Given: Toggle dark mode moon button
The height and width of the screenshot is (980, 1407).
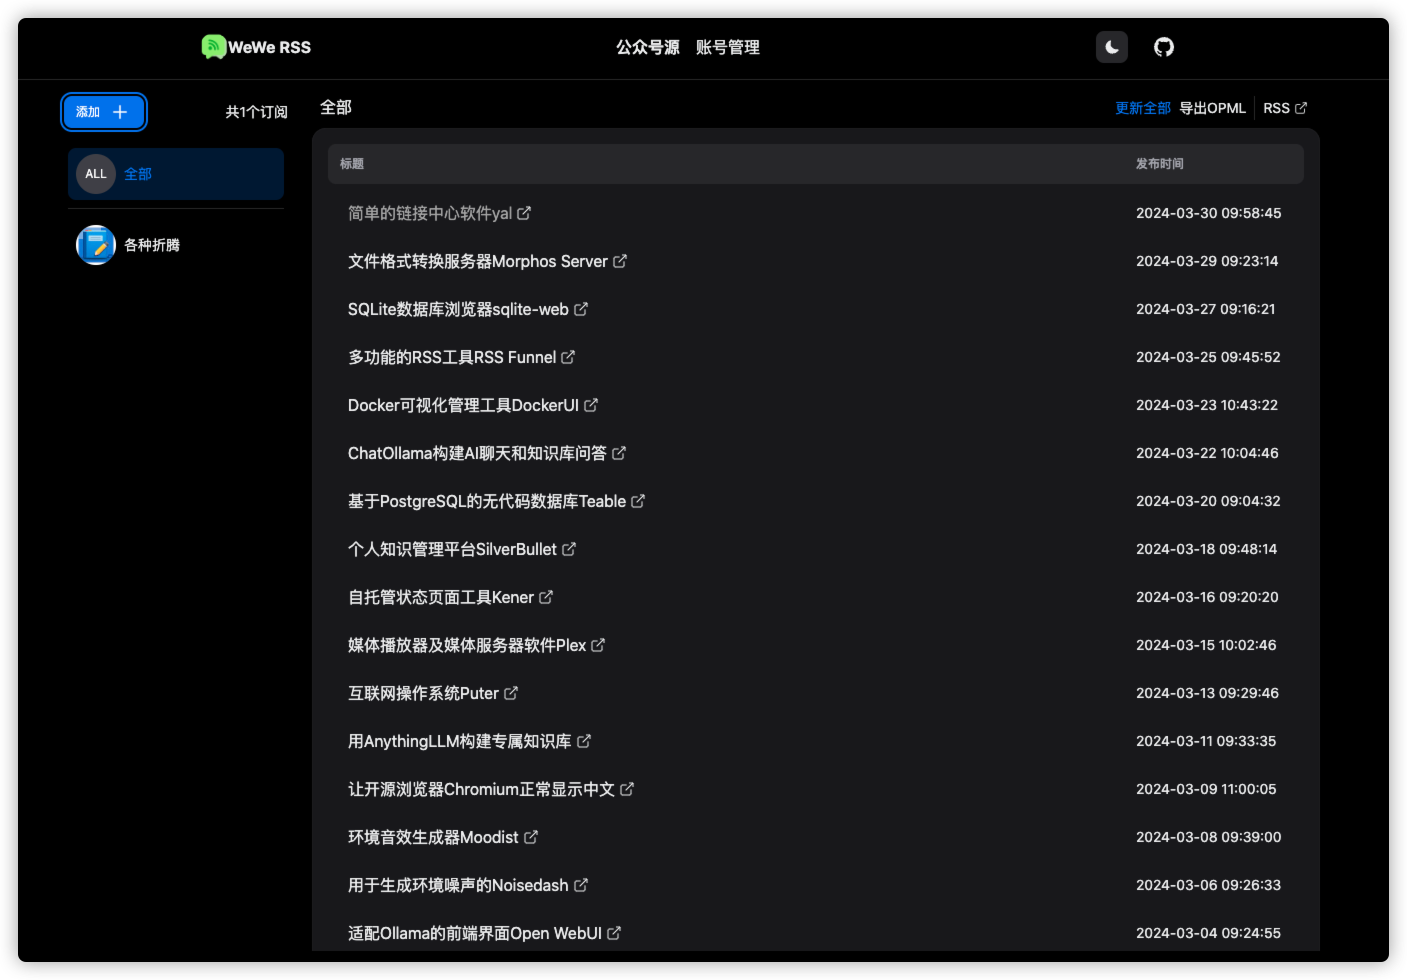Looking at the screenshot, I should click(x=1112, y=47).
